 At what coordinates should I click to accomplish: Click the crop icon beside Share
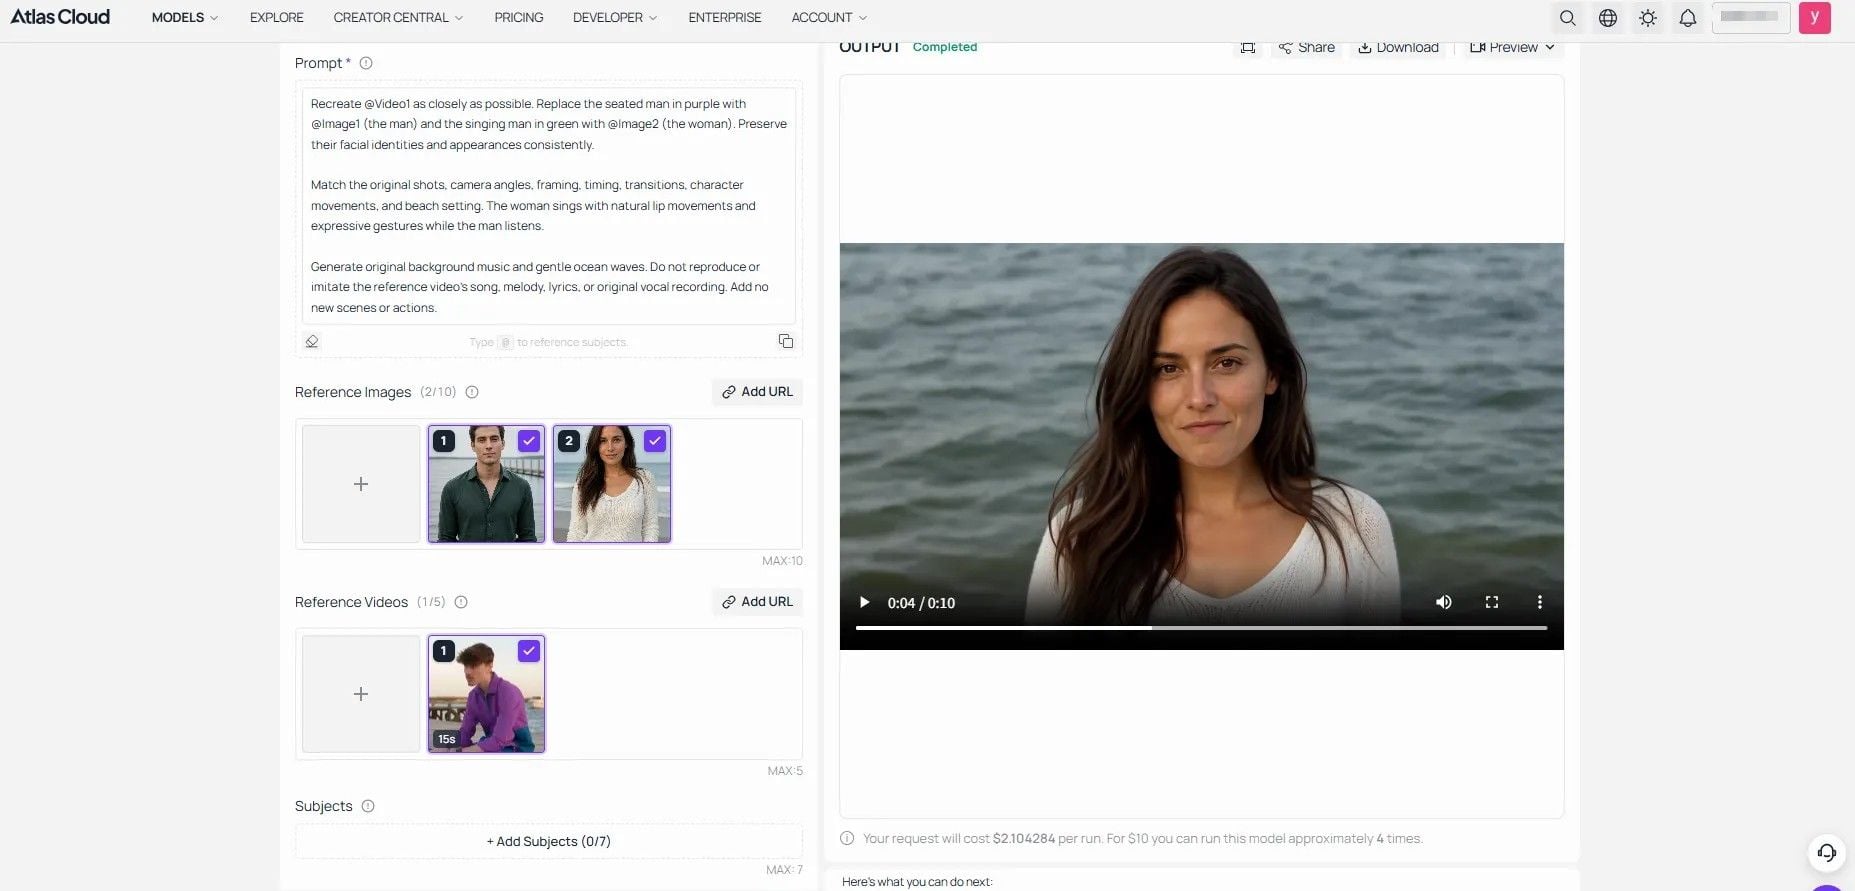(x=1248, y=47)
